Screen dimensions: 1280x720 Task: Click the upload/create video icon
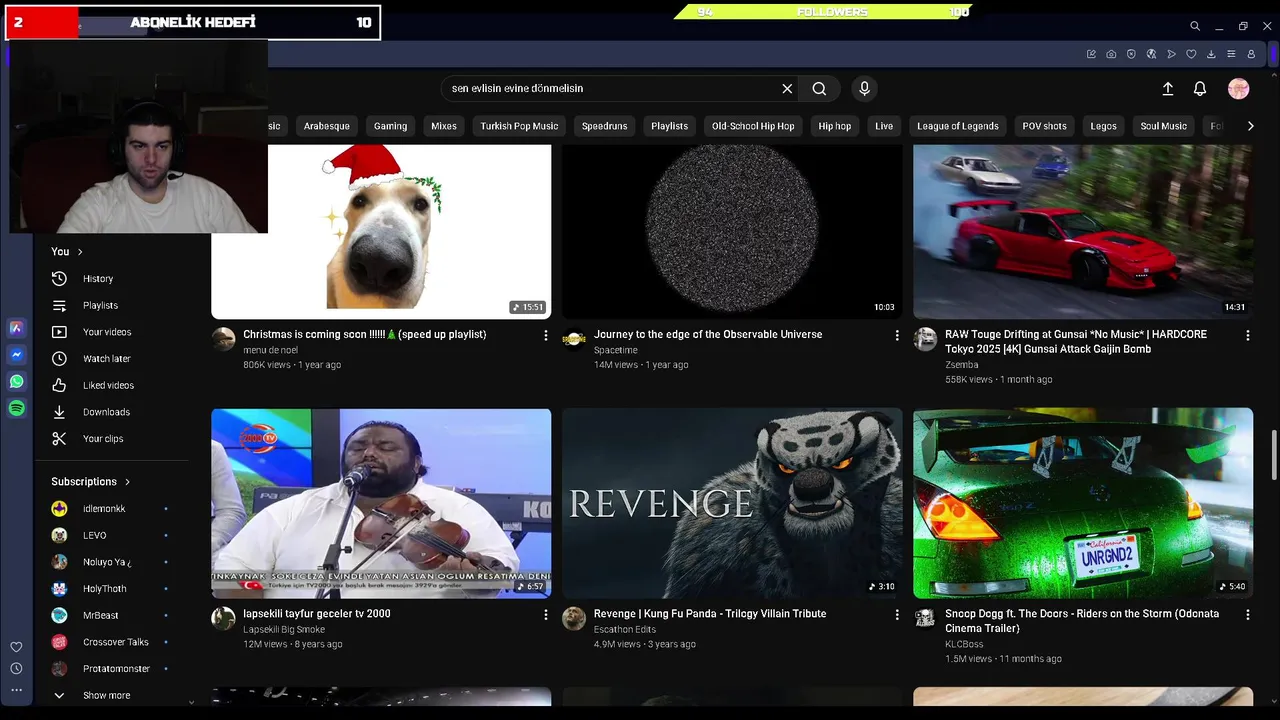tap(1167, 89)
